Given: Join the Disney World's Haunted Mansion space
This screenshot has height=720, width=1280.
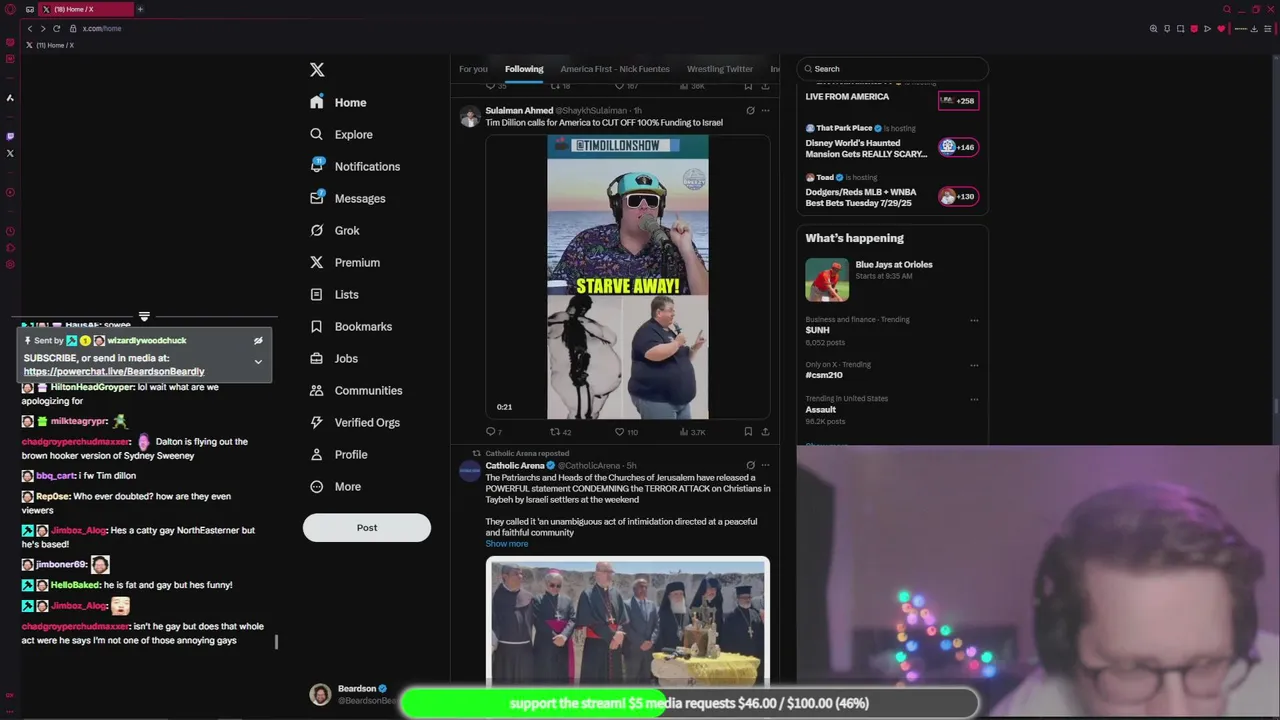Looking at the screenshot, I should coord(958,147).
